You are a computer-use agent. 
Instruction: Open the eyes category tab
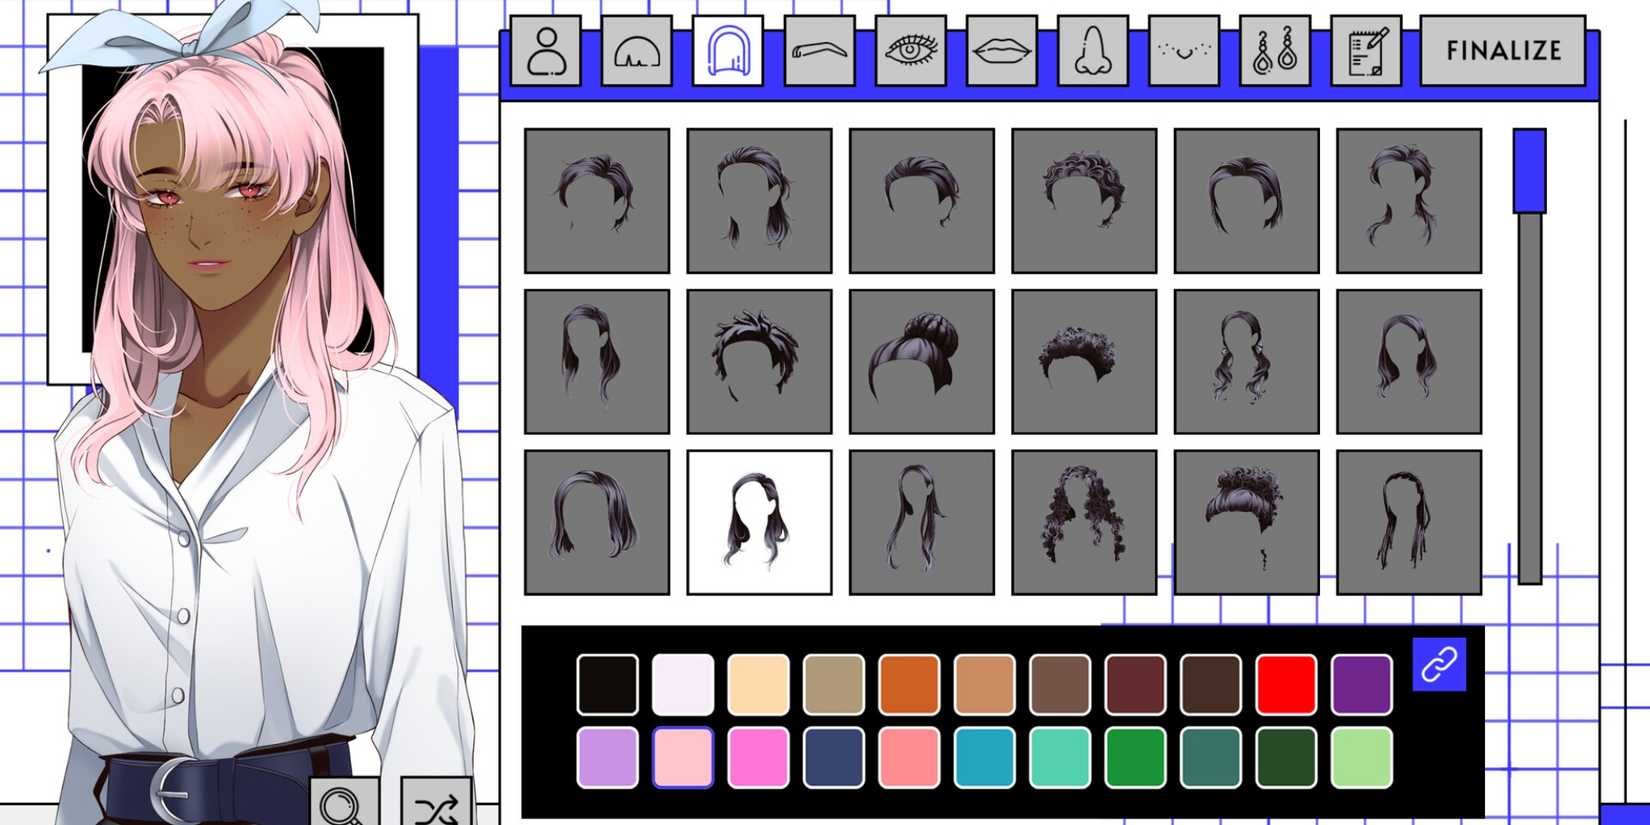910,51
